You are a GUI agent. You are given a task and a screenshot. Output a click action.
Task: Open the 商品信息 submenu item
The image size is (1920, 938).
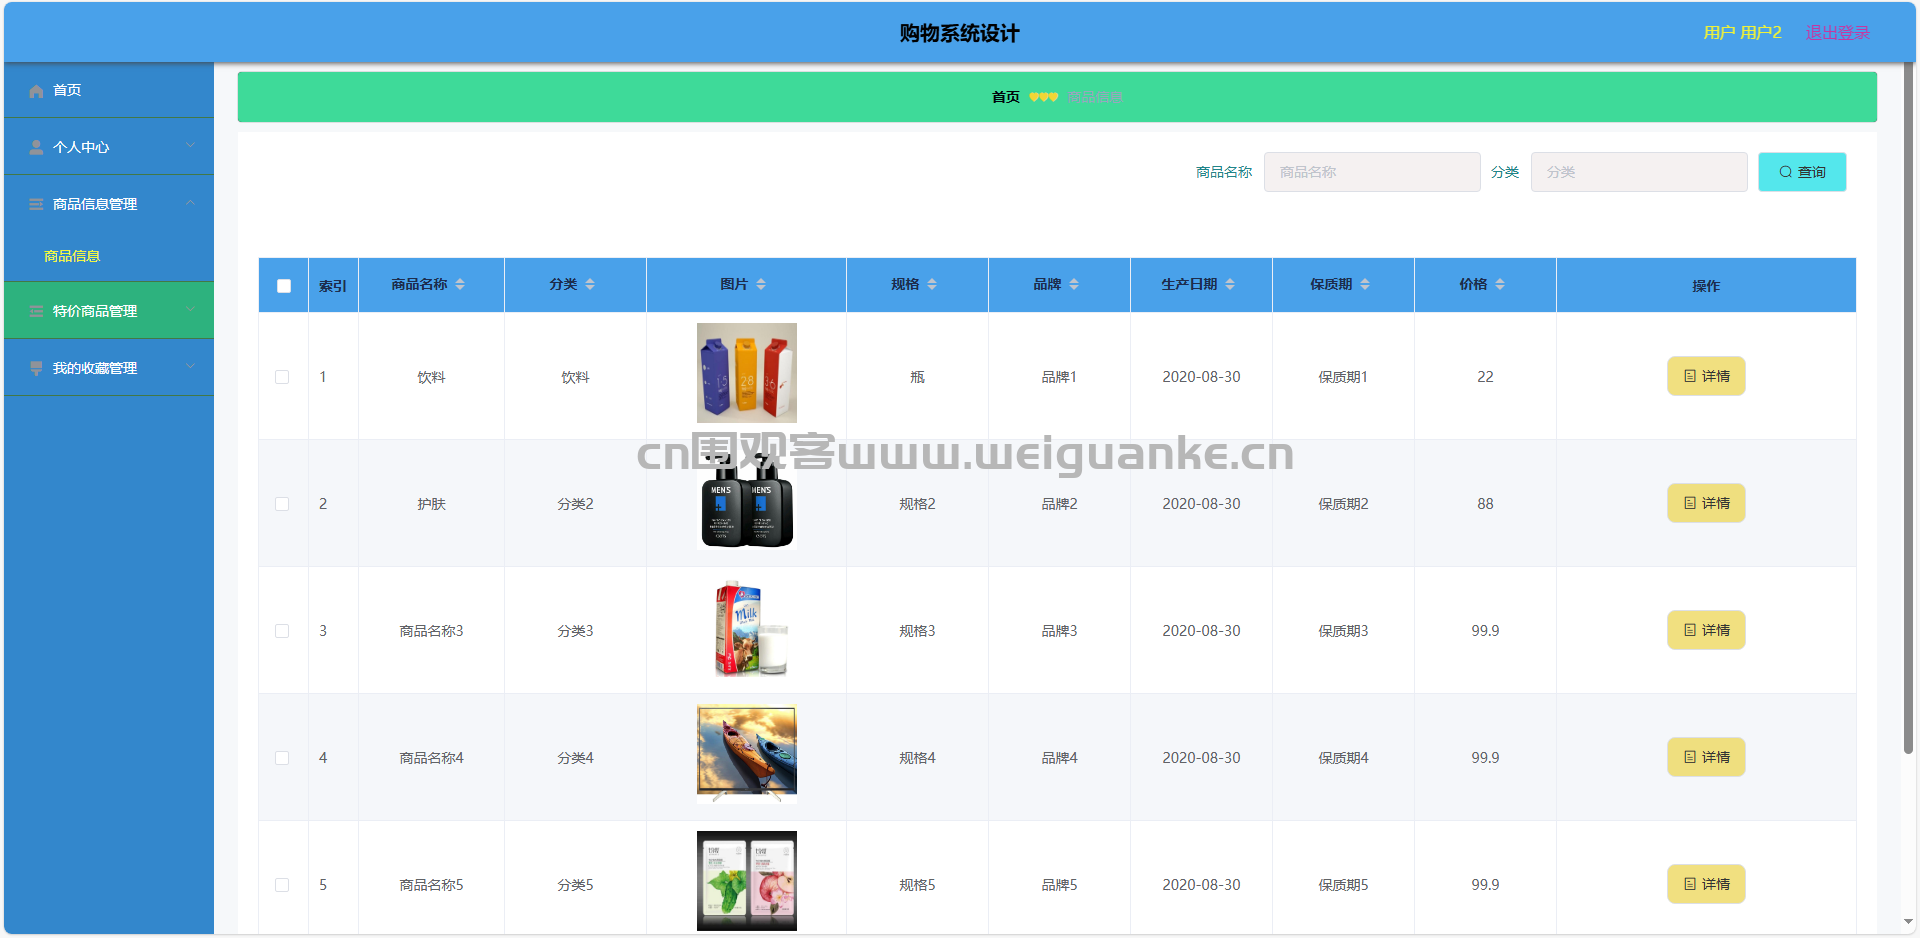click(x=72, y=257)
